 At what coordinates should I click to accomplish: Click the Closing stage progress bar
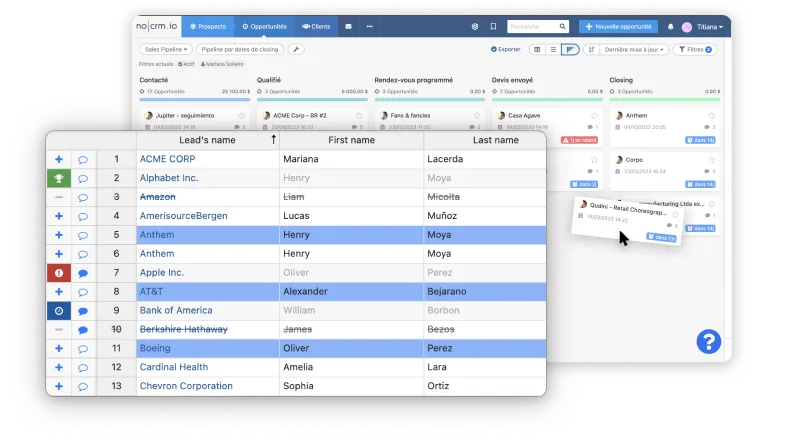665,100
